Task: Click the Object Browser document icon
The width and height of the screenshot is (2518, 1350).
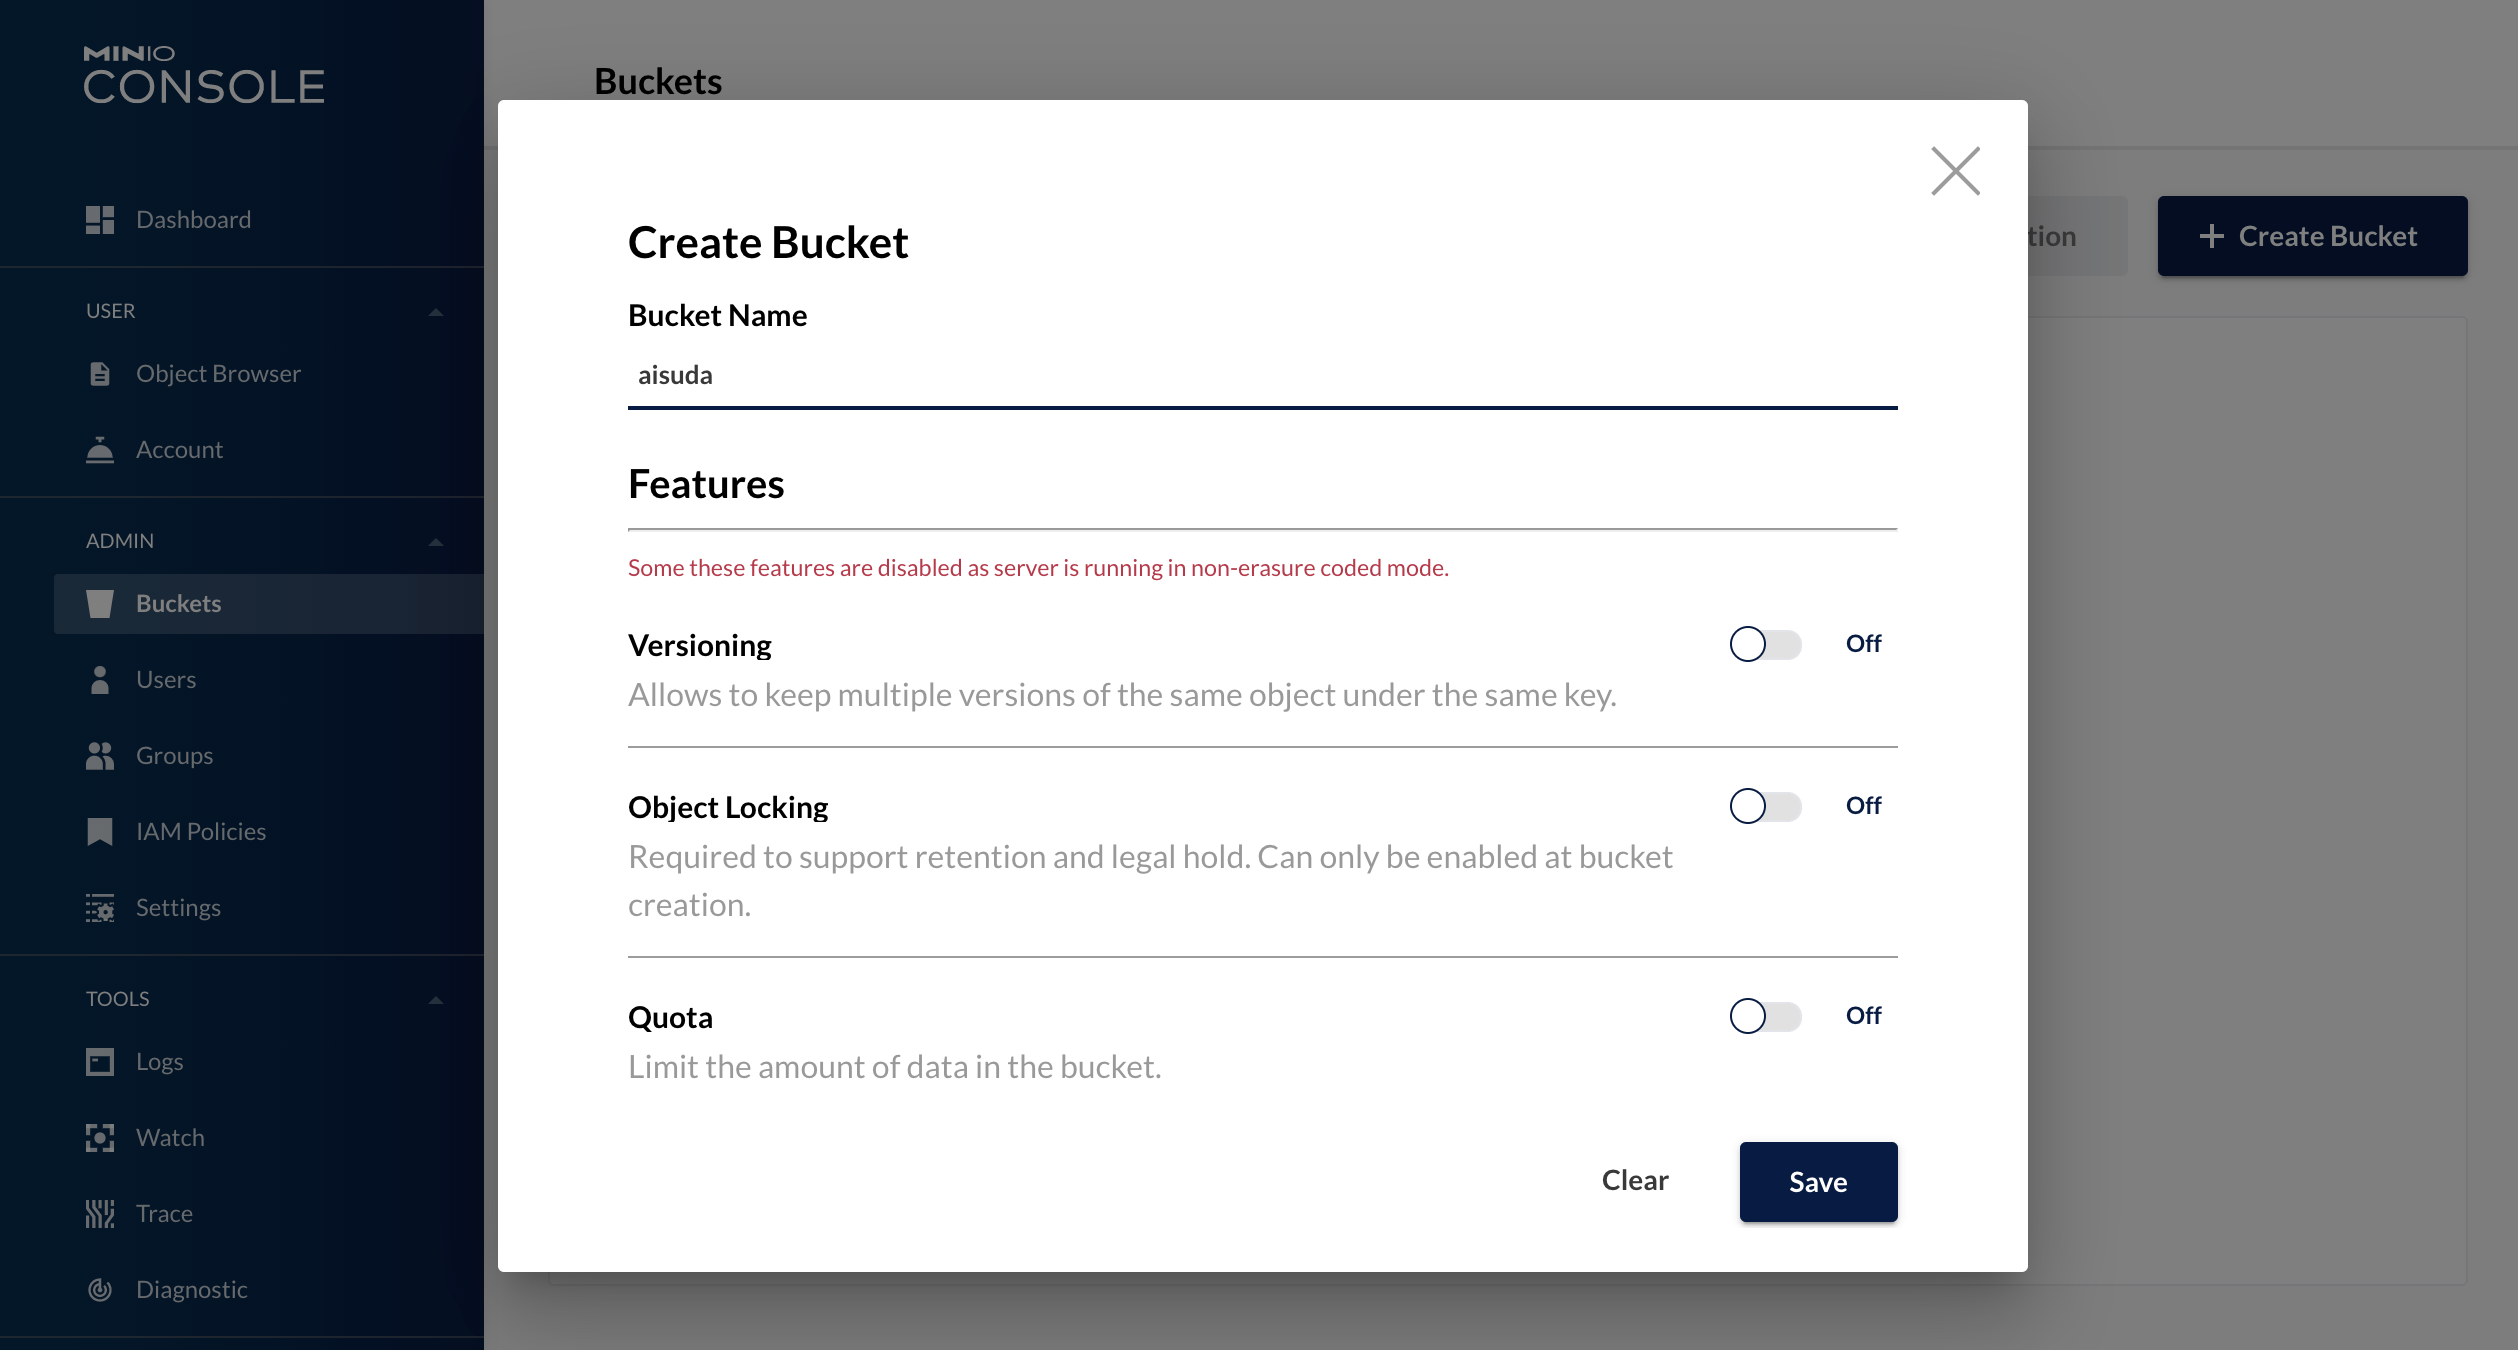Action: 100,374
